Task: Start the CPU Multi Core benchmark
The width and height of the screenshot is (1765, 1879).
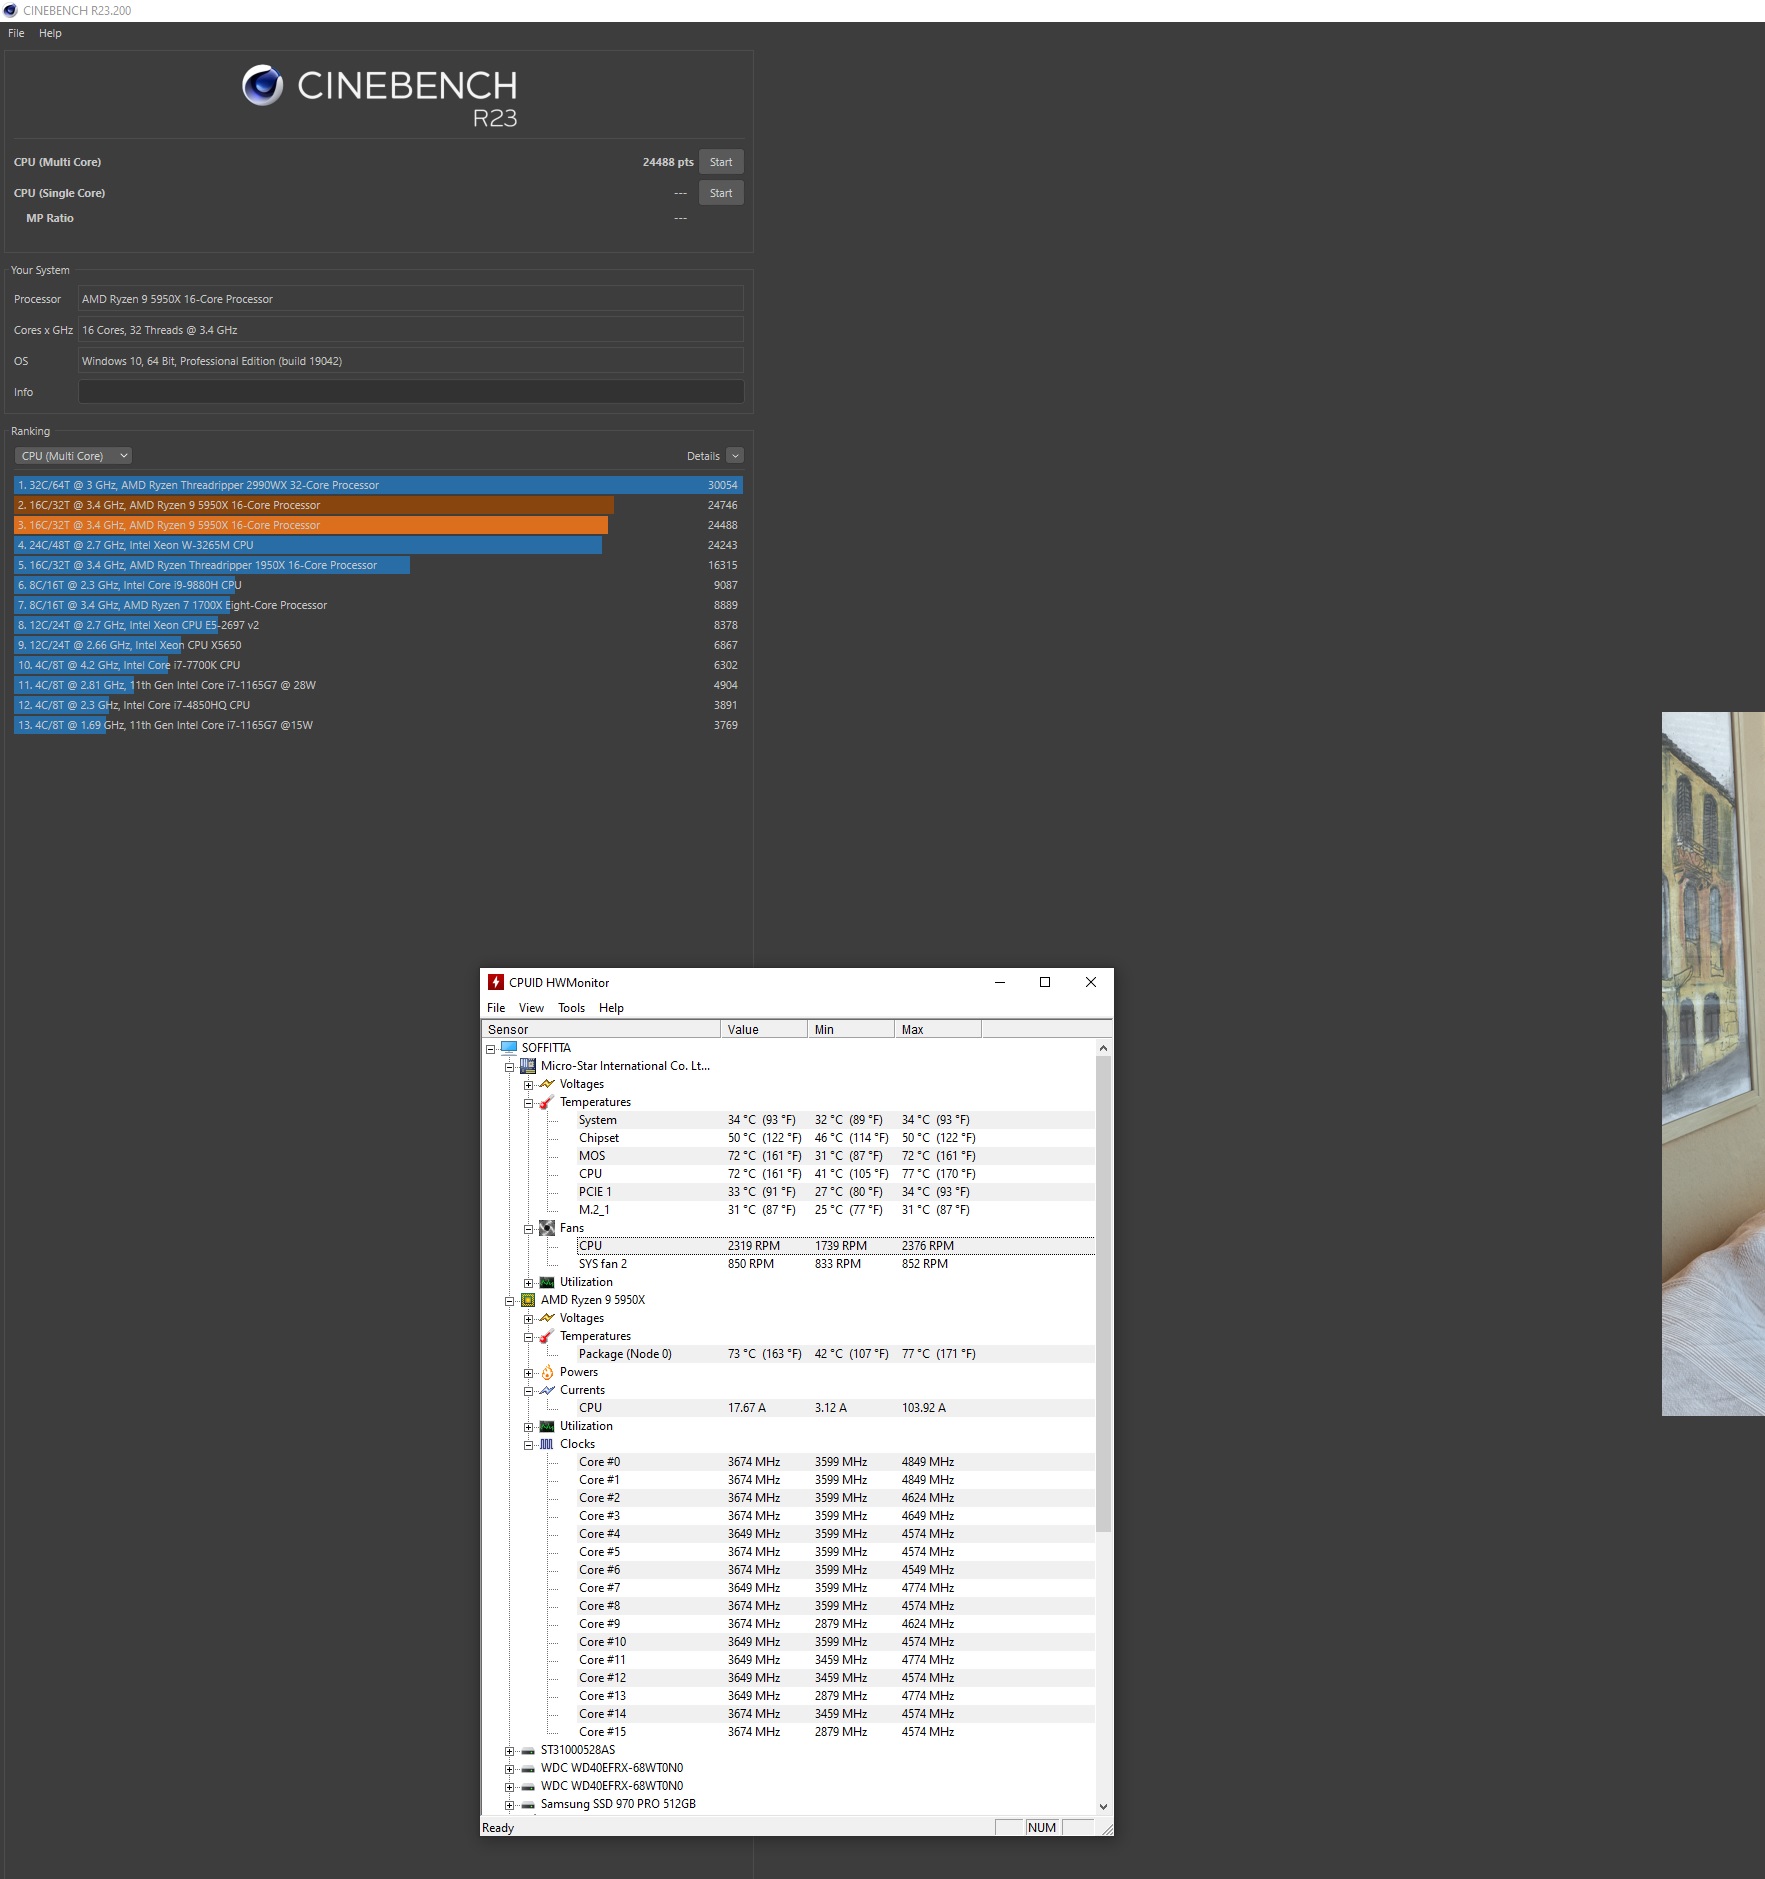Action: click(x=721, y=162)
